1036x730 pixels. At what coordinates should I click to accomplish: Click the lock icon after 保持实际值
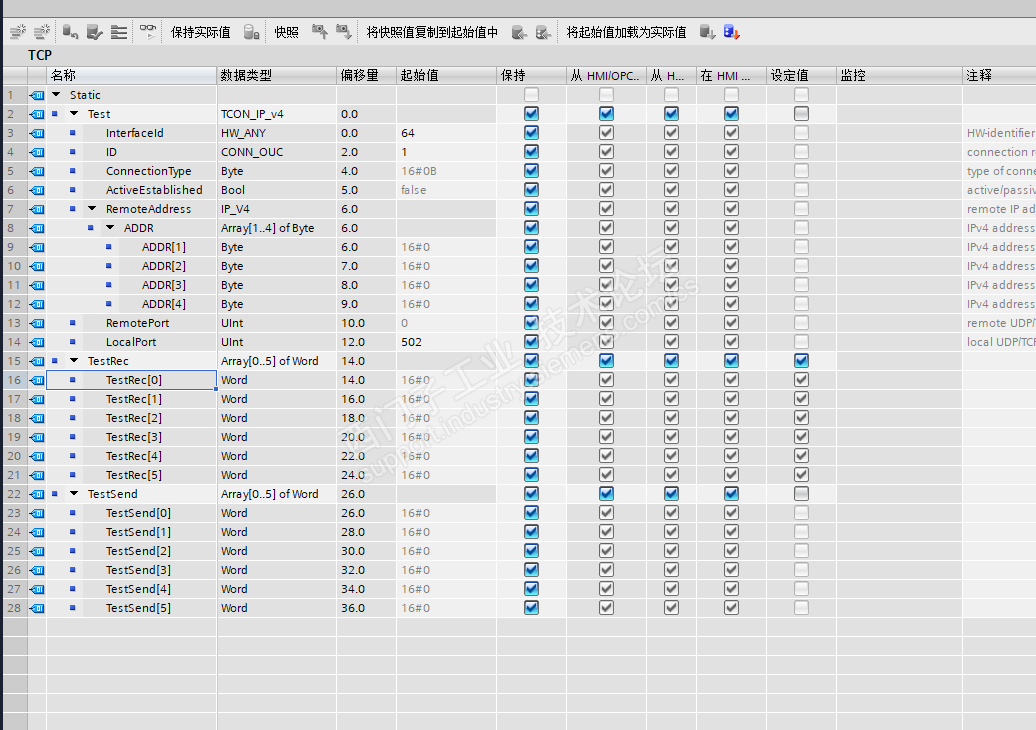click(251, 32)
